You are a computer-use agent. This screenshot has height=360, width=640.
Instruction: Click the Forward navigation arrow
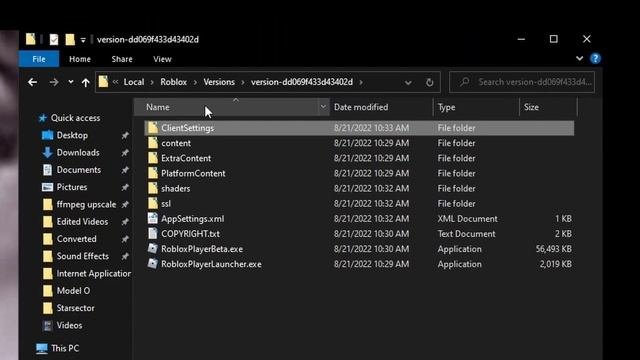pos(54,82)
